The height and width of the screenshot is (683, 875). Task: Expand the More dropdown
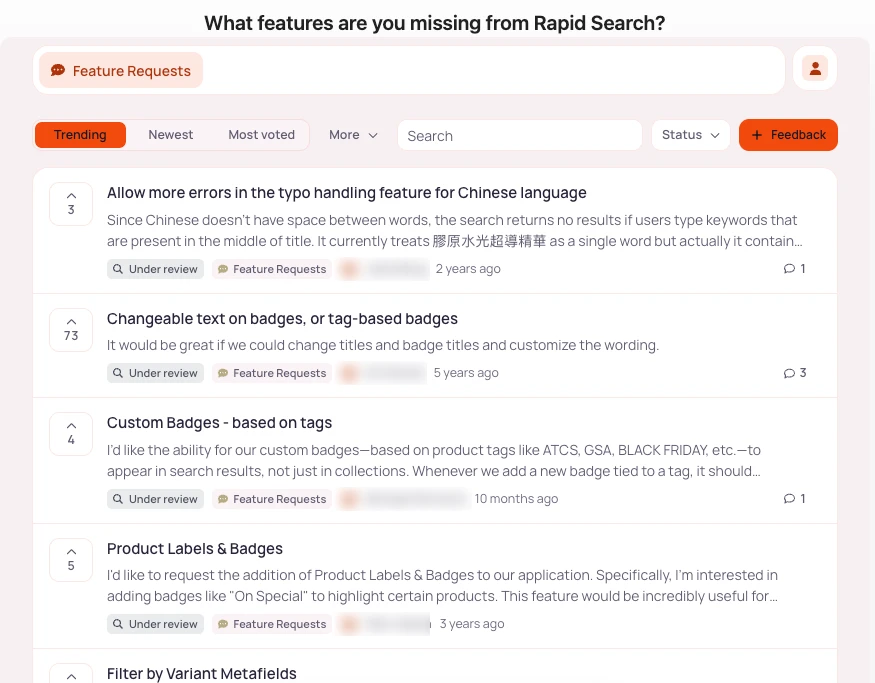[353, 135]
